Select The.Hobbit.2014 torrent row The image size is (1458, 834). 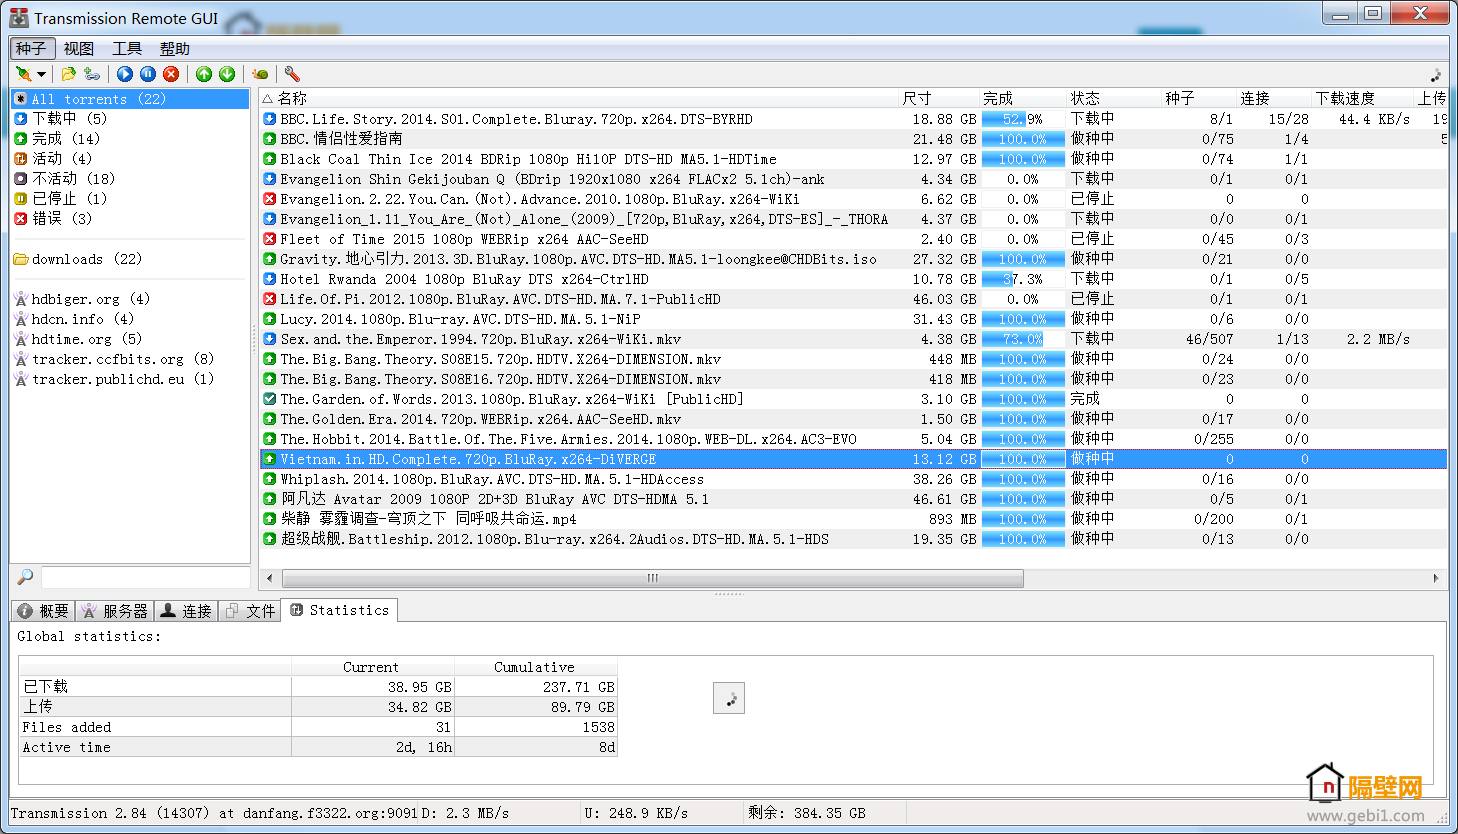tap(853, 439)
